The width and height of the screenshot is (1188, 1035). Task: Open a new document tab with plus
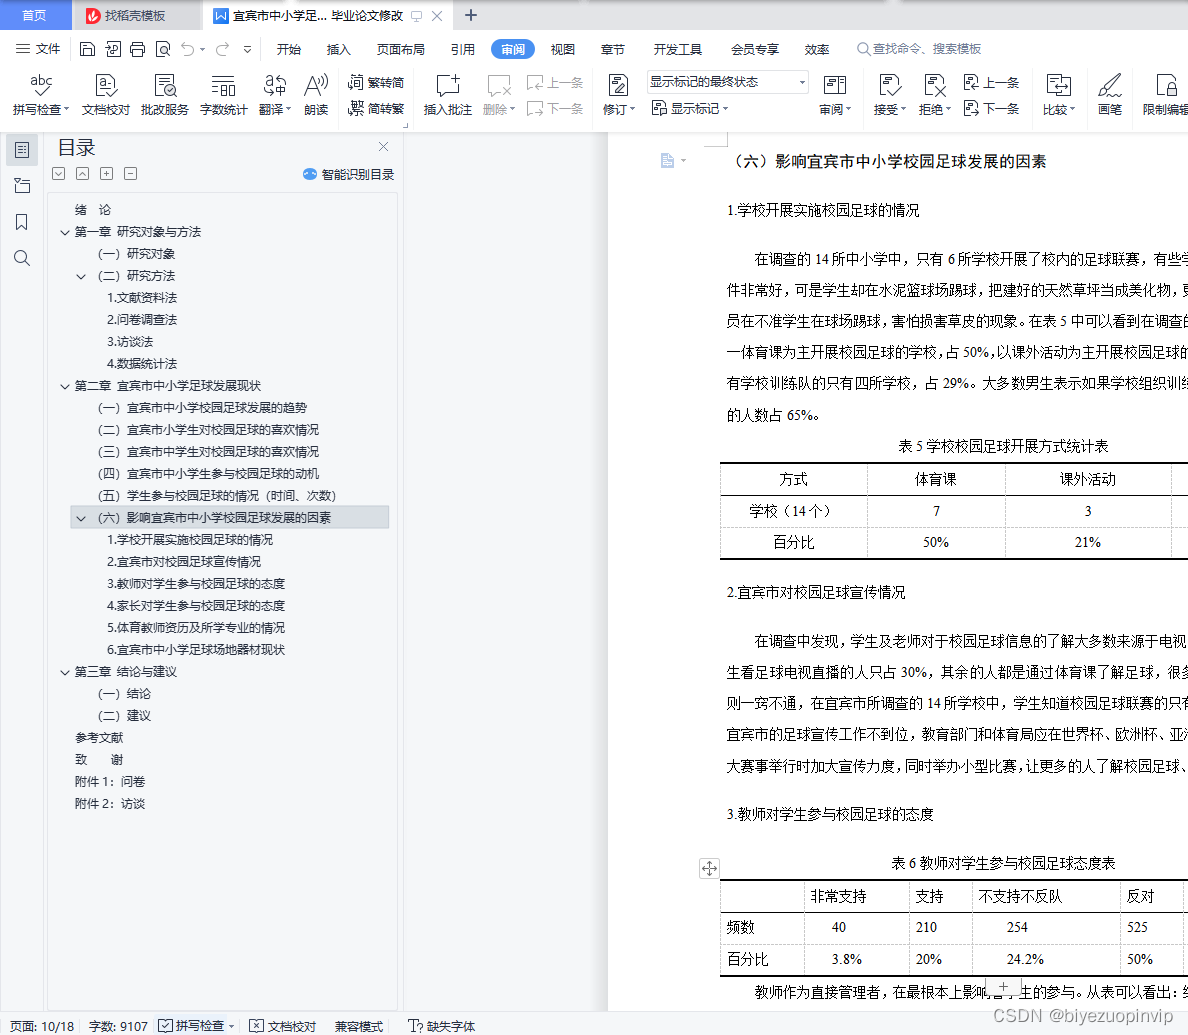471,15
